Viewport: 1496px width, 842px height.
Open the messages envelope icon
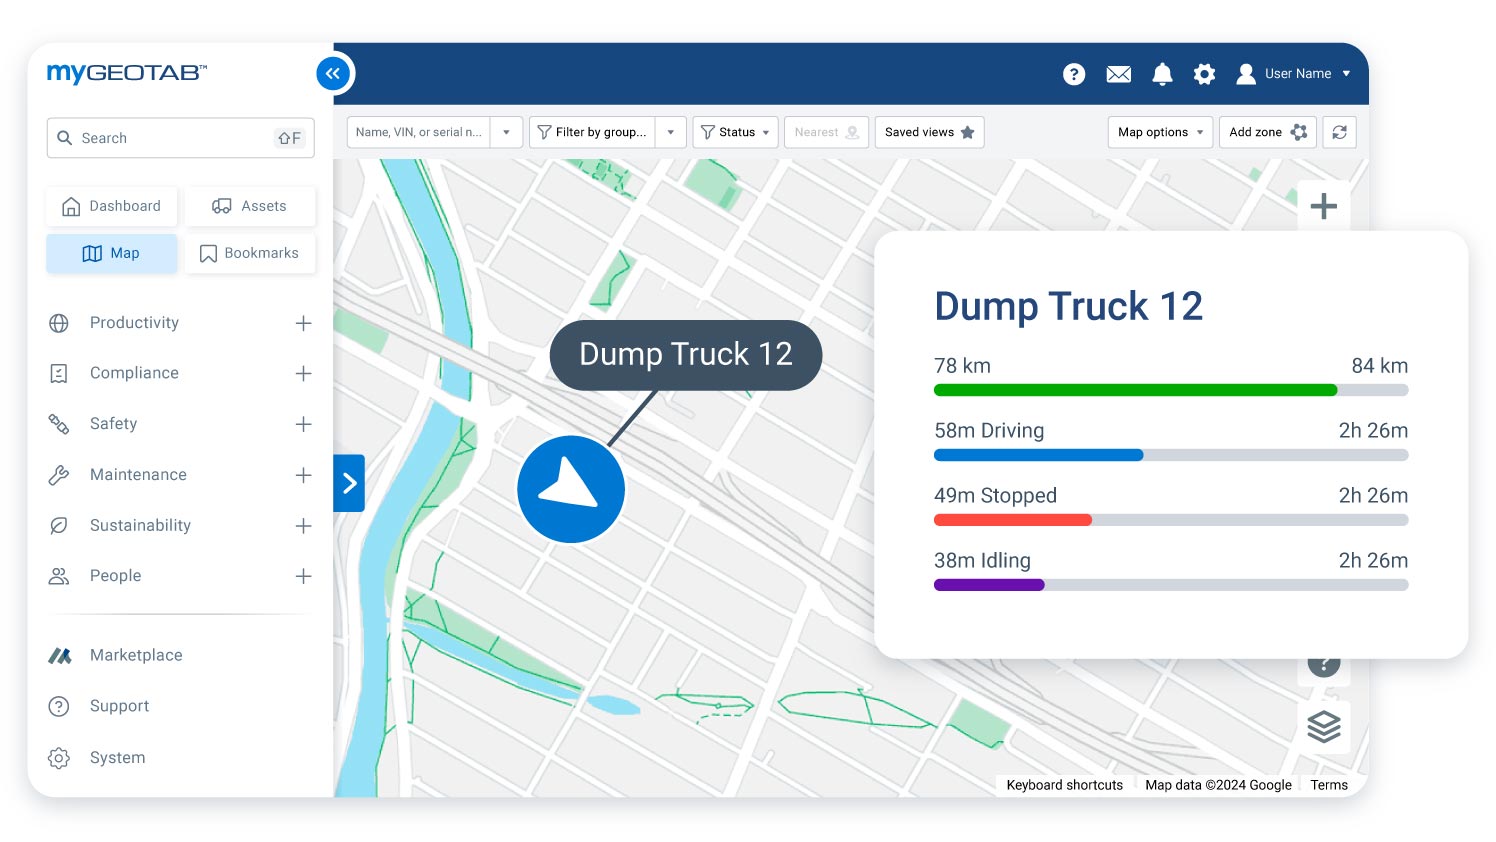point(1118,73)
